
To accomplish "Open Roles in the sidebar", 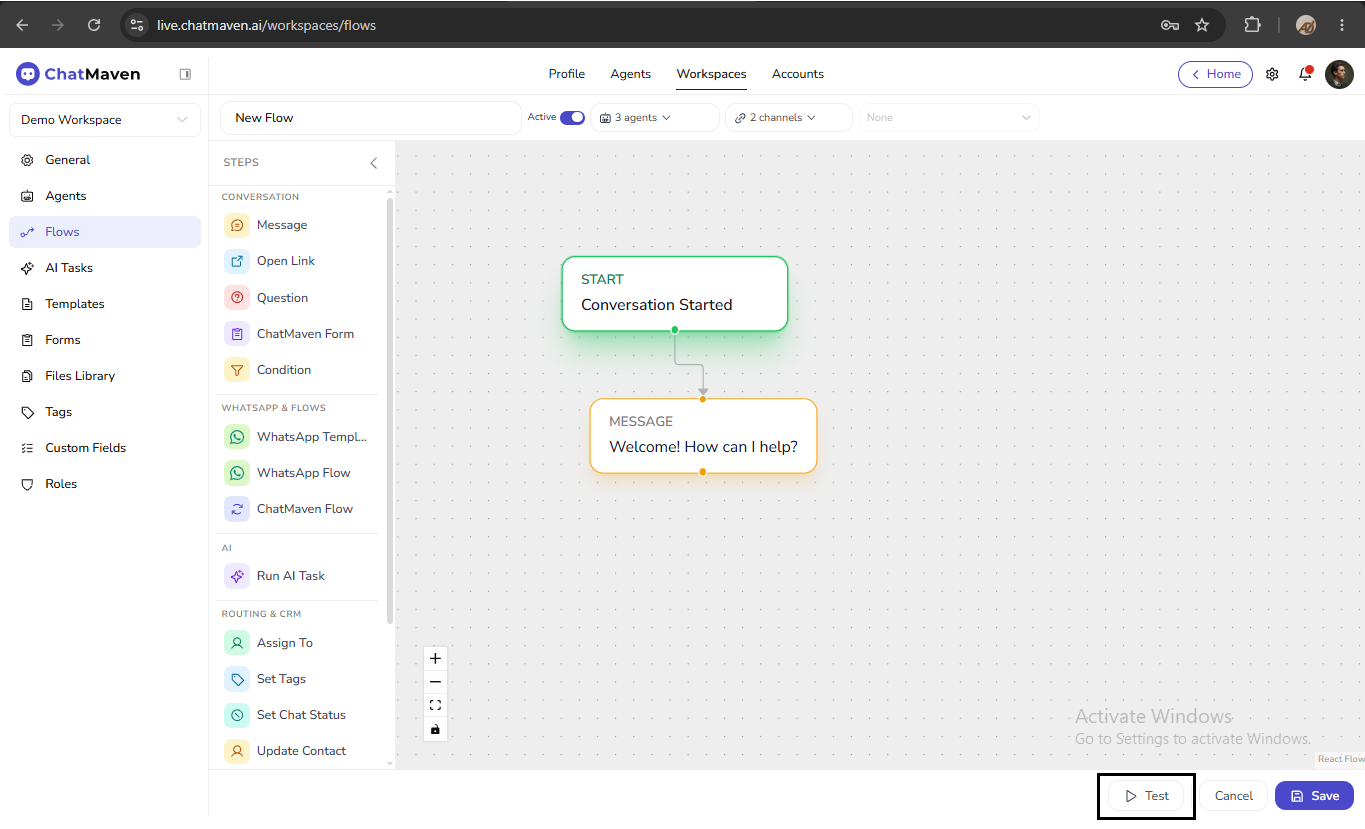I will click(x=105, y=484).
